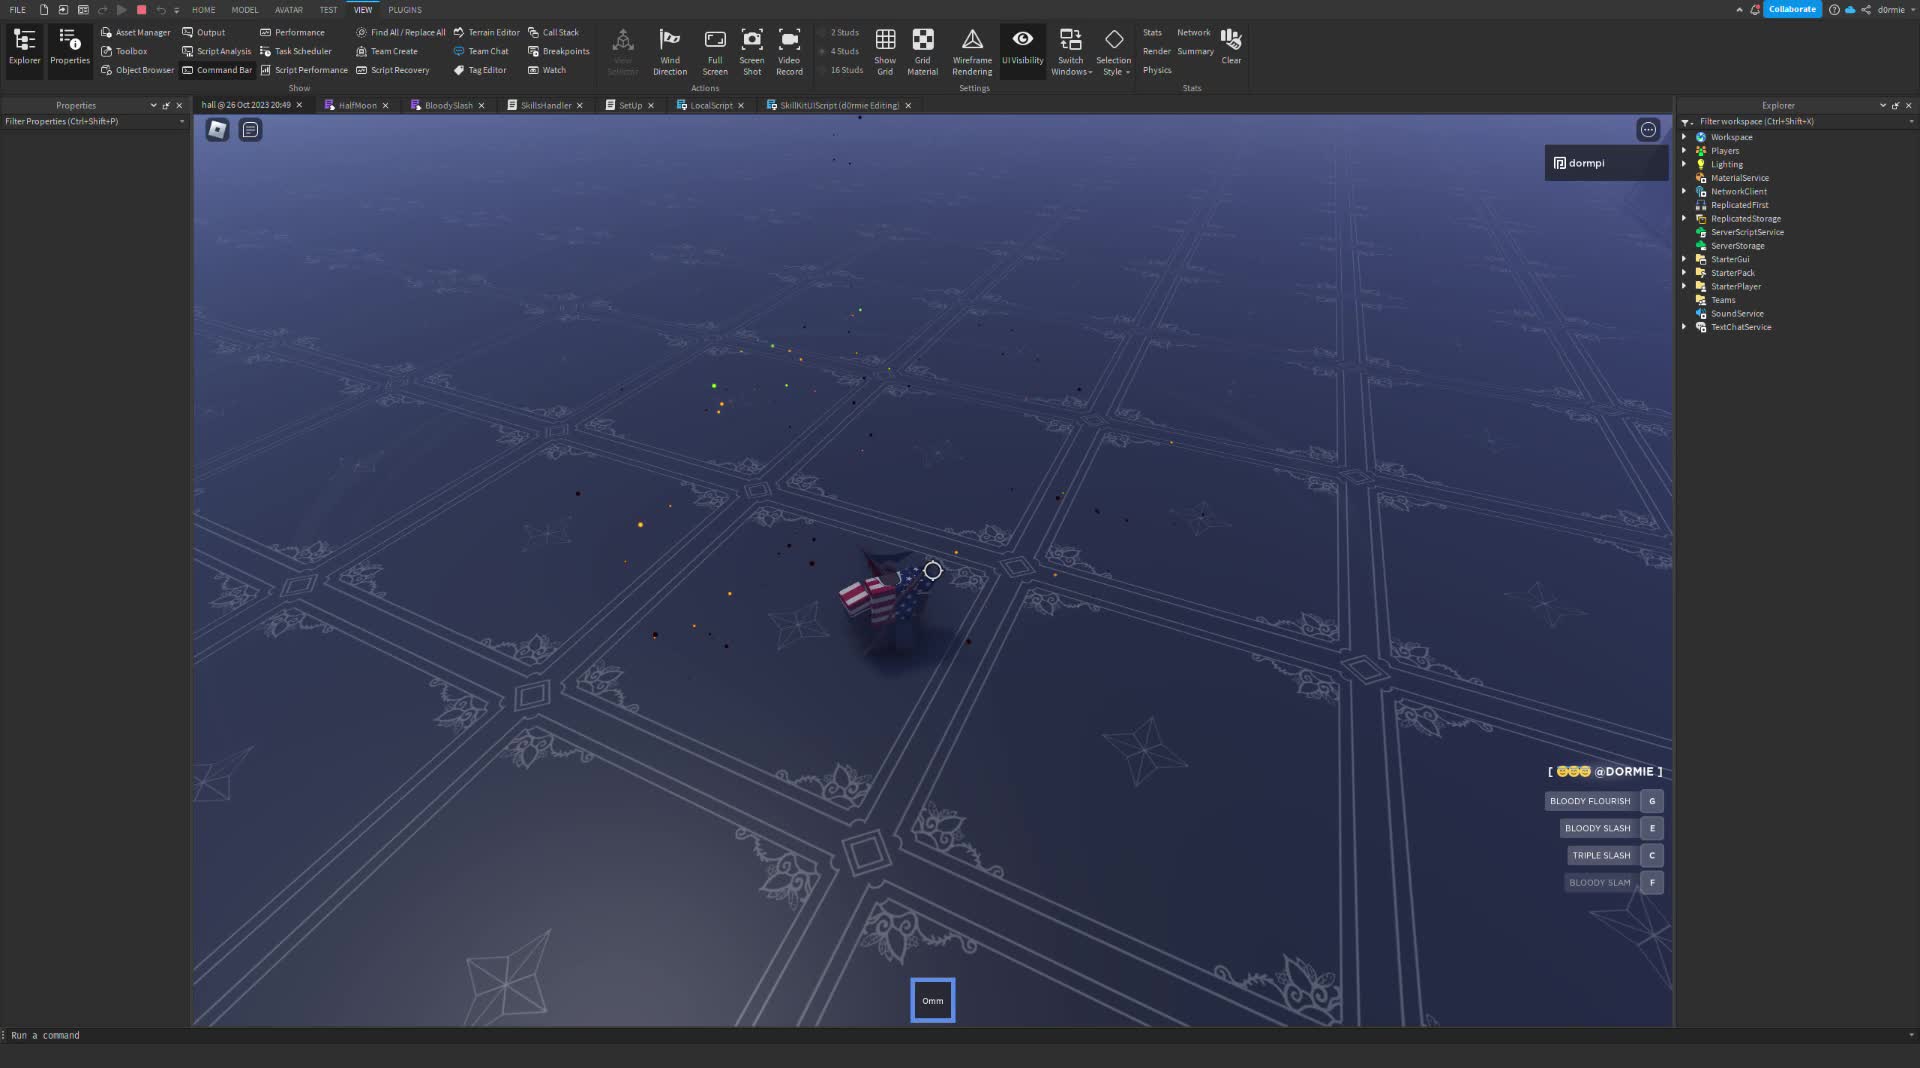The height and width of the screenshot is (1068, 1920).
Task: Click the Collaborate button
Action: pos(1791,9)
